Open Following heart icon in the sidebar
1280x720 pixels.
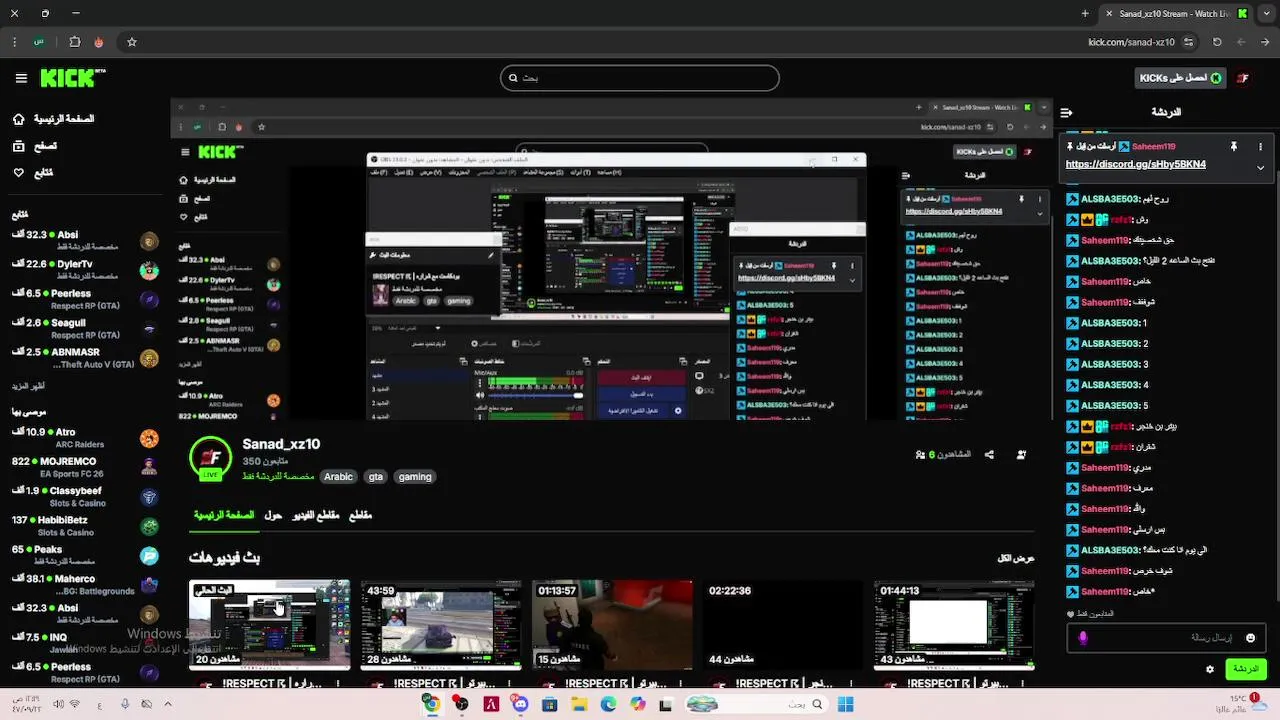point(18,173)
